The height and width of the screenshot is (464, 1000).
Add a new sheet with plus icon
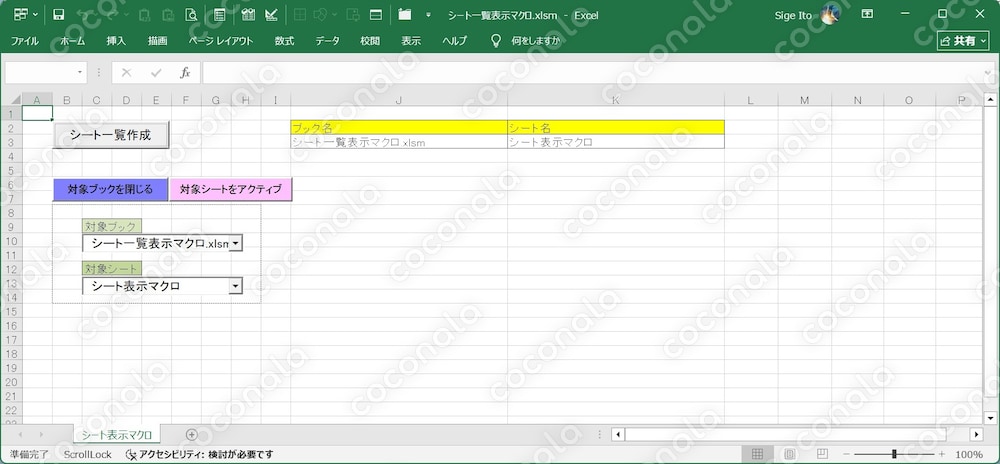(x=191, y=434)
